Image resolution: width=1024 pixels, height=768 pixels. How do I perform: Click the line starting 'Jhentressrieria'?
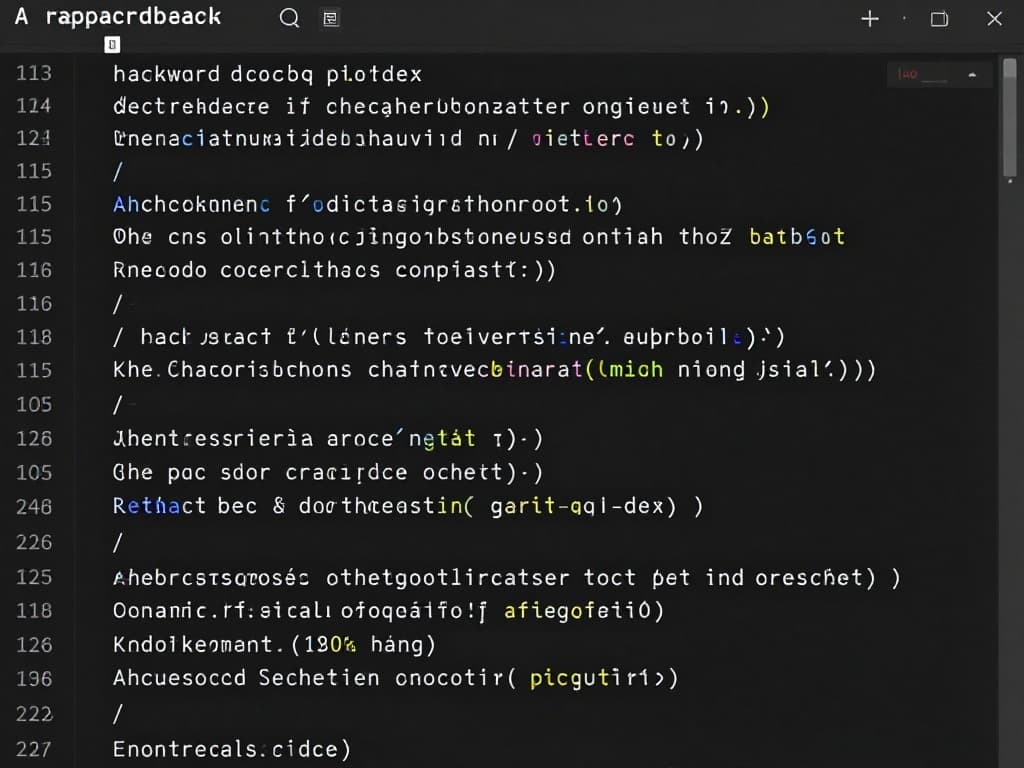click(328, 438)
